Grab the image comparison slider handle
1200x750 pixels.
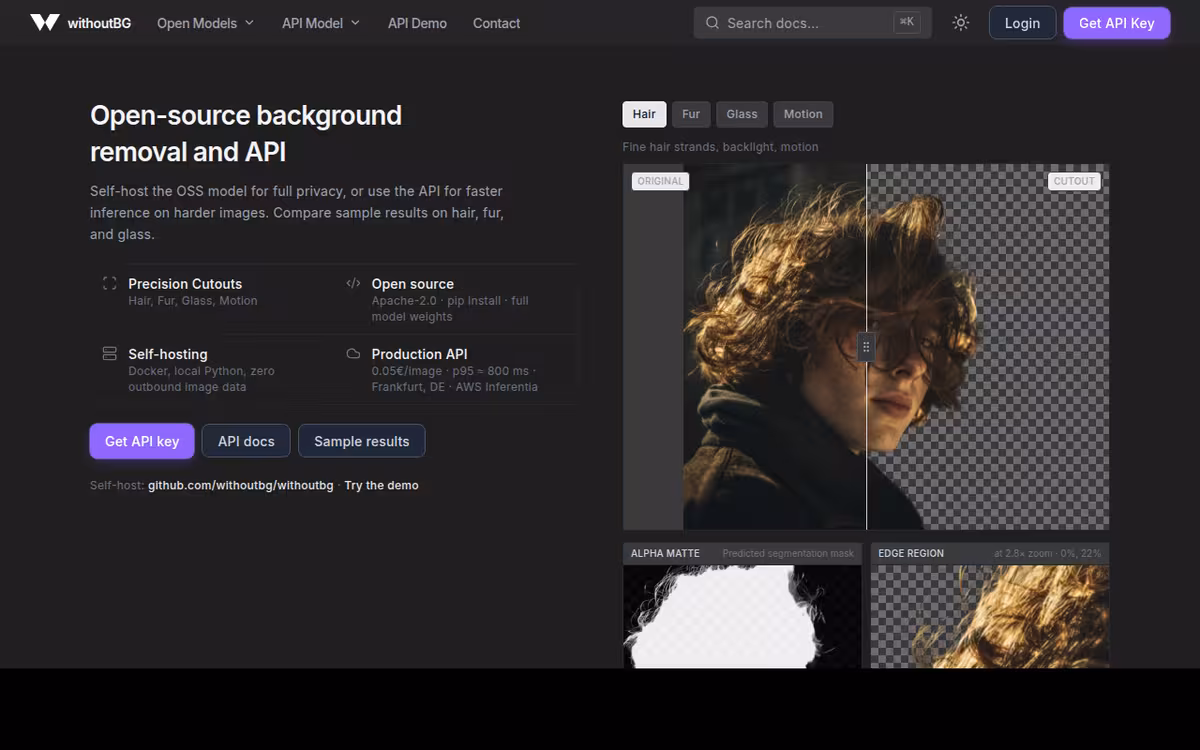pos(866,347)
